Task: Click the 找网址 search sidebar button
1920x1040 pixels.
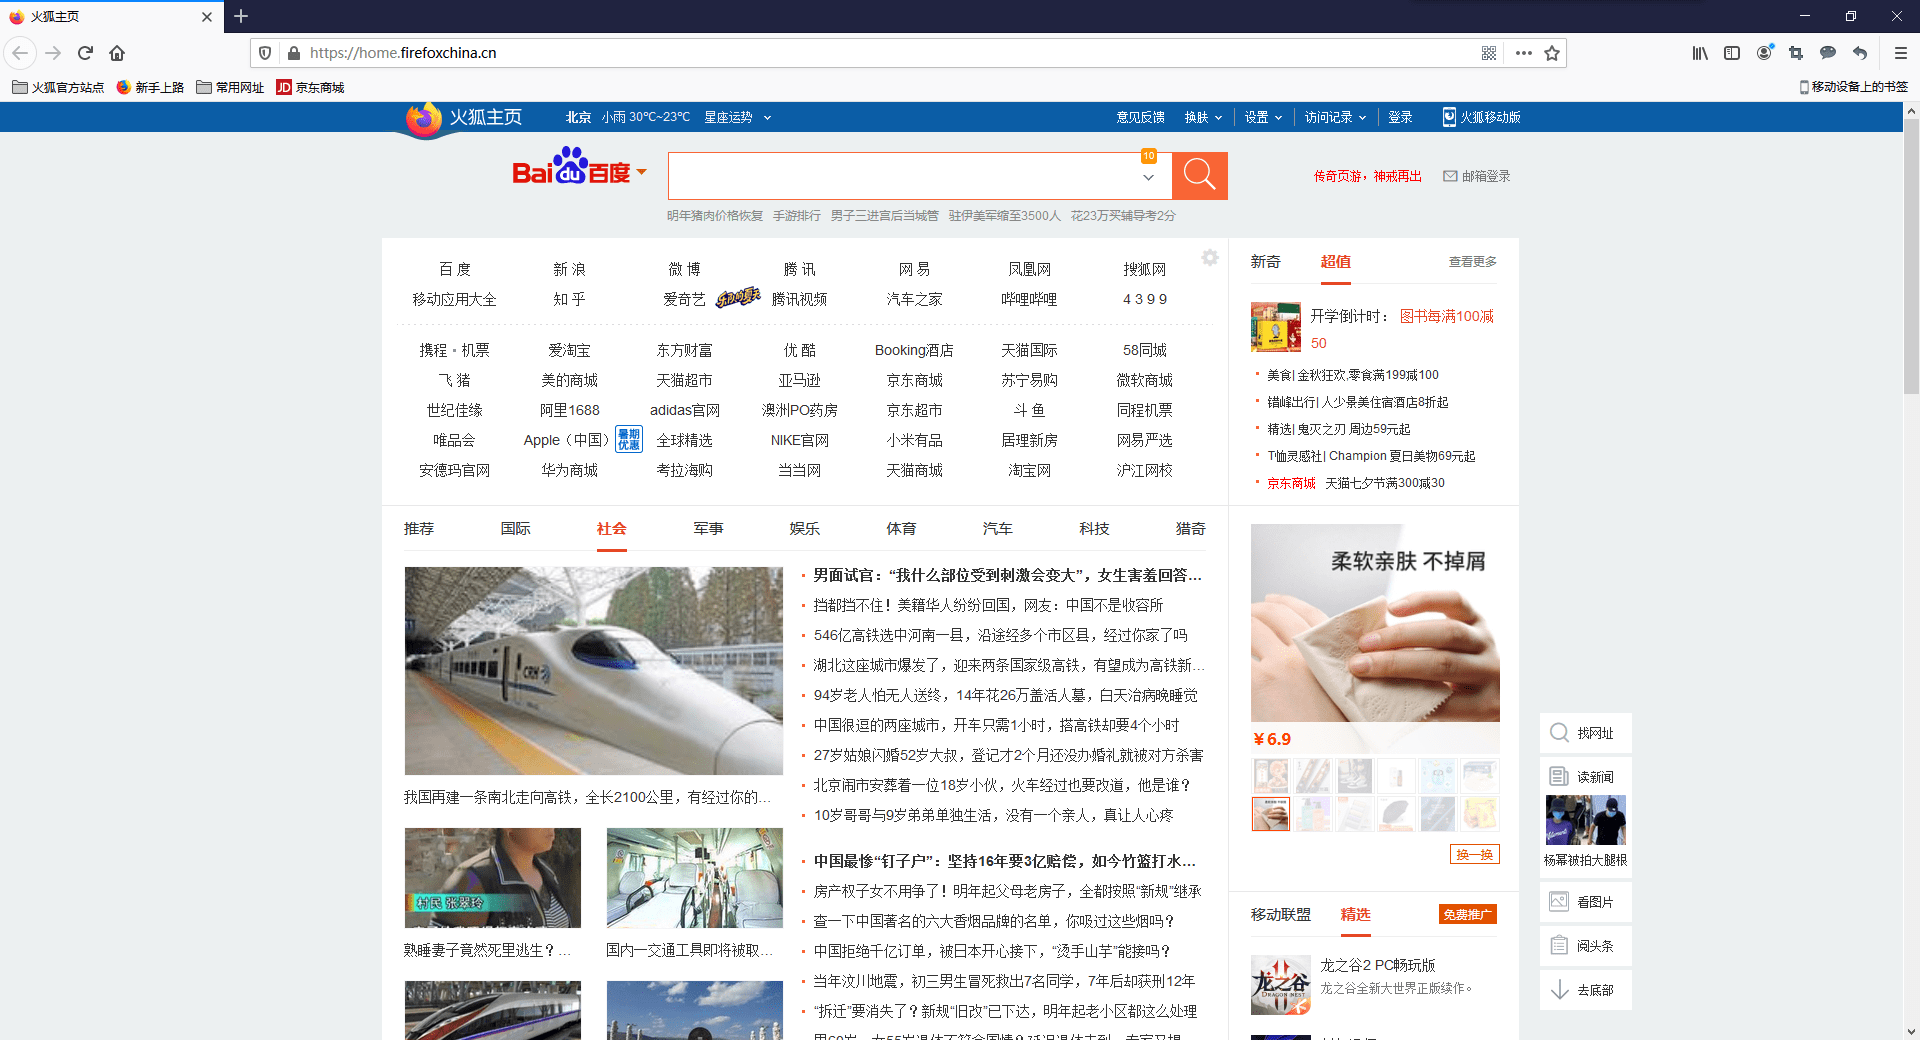Action: 1585,733
